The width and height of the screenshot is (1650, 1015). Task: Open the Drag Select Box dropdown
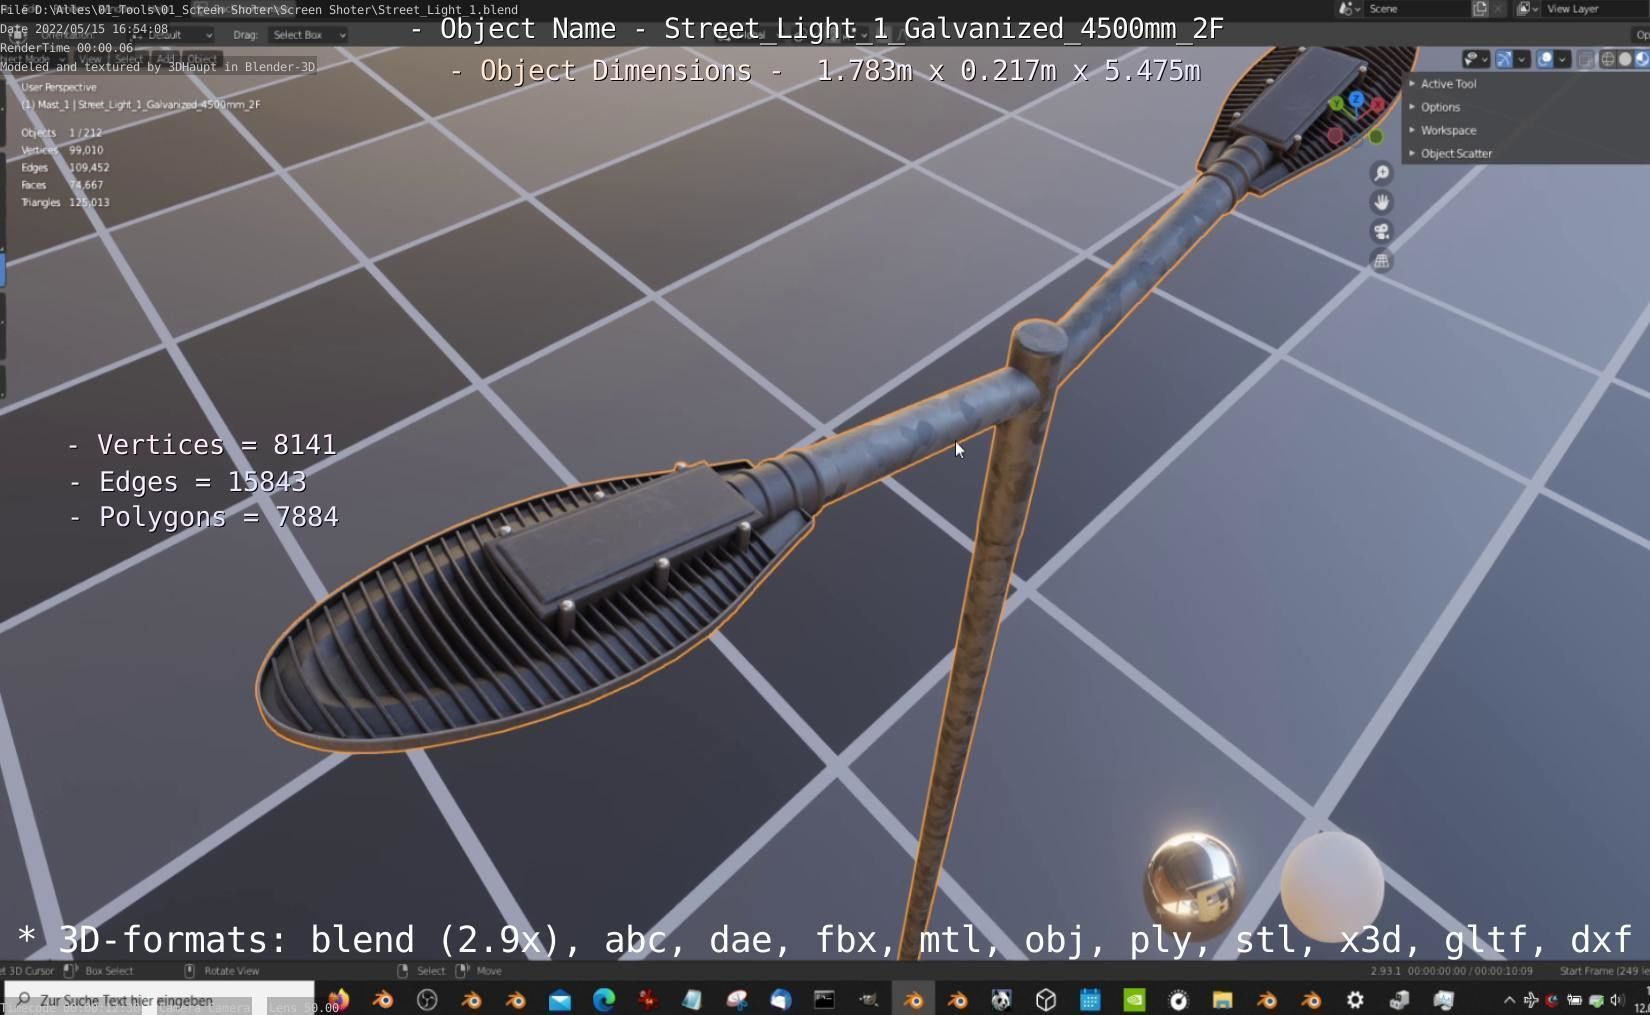point(309,35)
